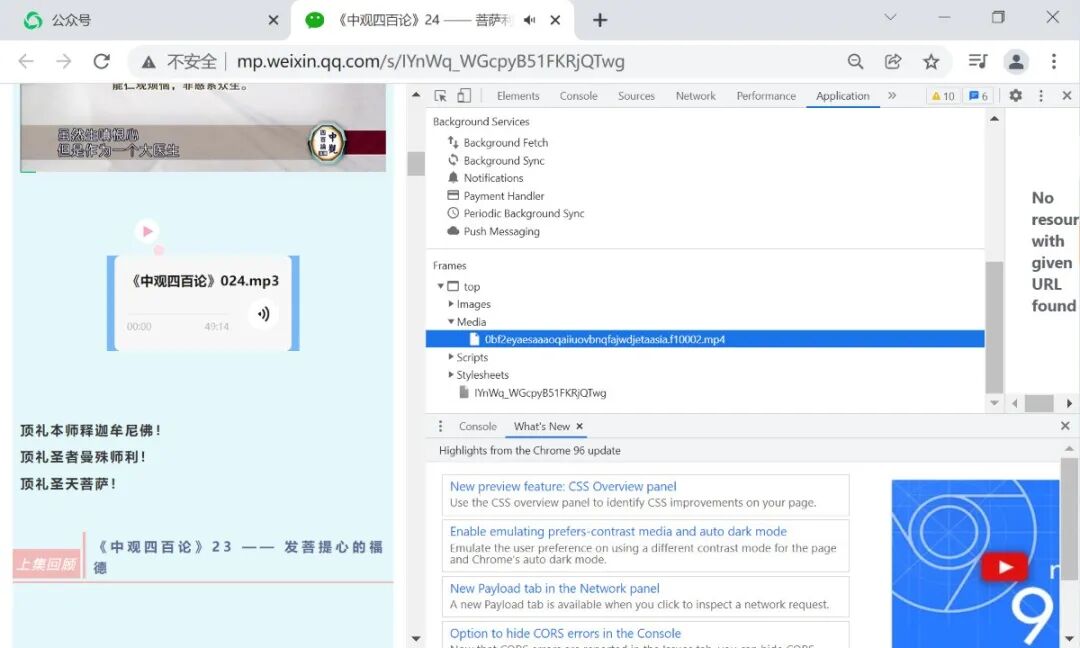Open the profile avatar menu
Viewport: 1080px width, 648px height.
pyautogui.click(x=1016, y=61)
